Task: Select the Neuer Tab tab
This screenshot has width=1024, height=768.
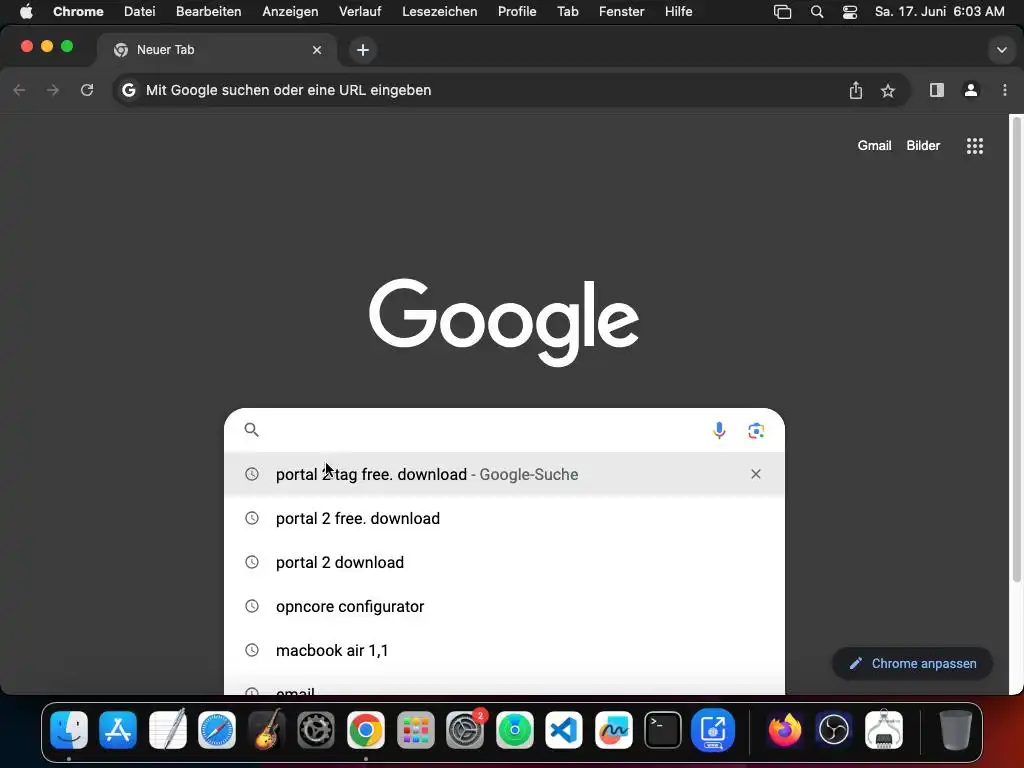Action: click(217, 50)
